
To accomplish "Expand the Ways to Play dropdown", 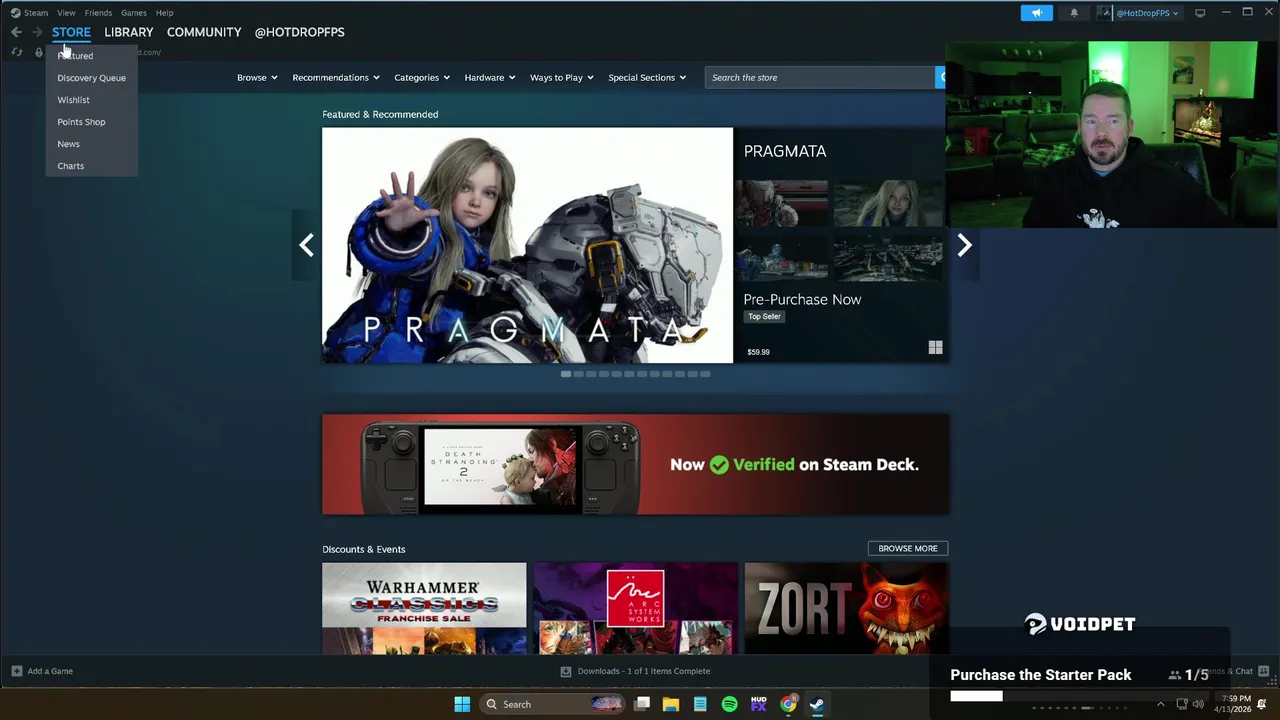I will point(562,77).
